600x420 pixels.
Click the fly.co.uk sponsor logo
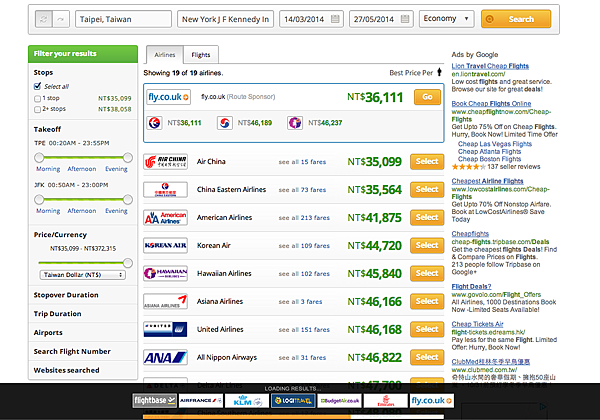(168, 97)
